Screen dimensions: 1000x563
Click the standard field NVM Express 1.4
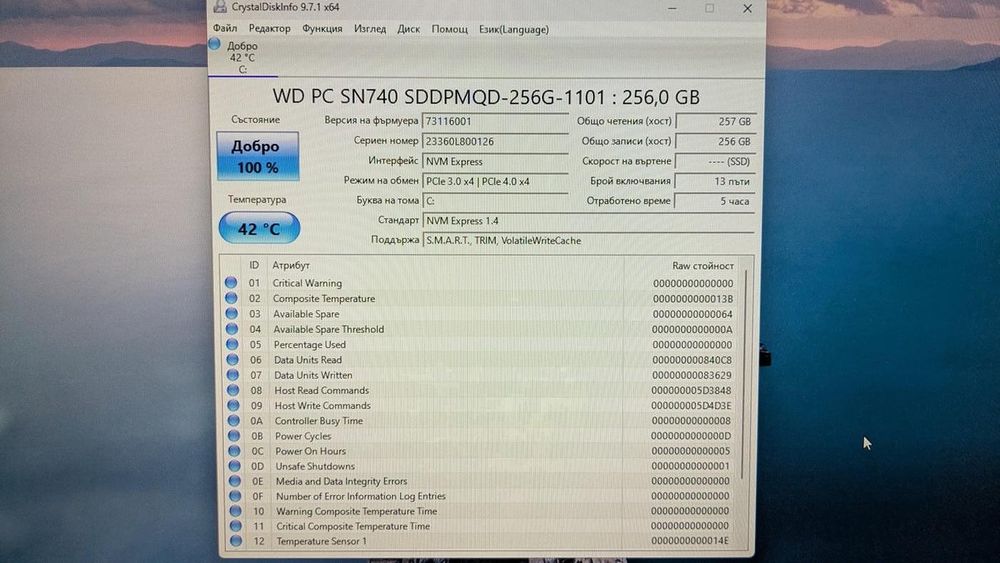[588, 221]
